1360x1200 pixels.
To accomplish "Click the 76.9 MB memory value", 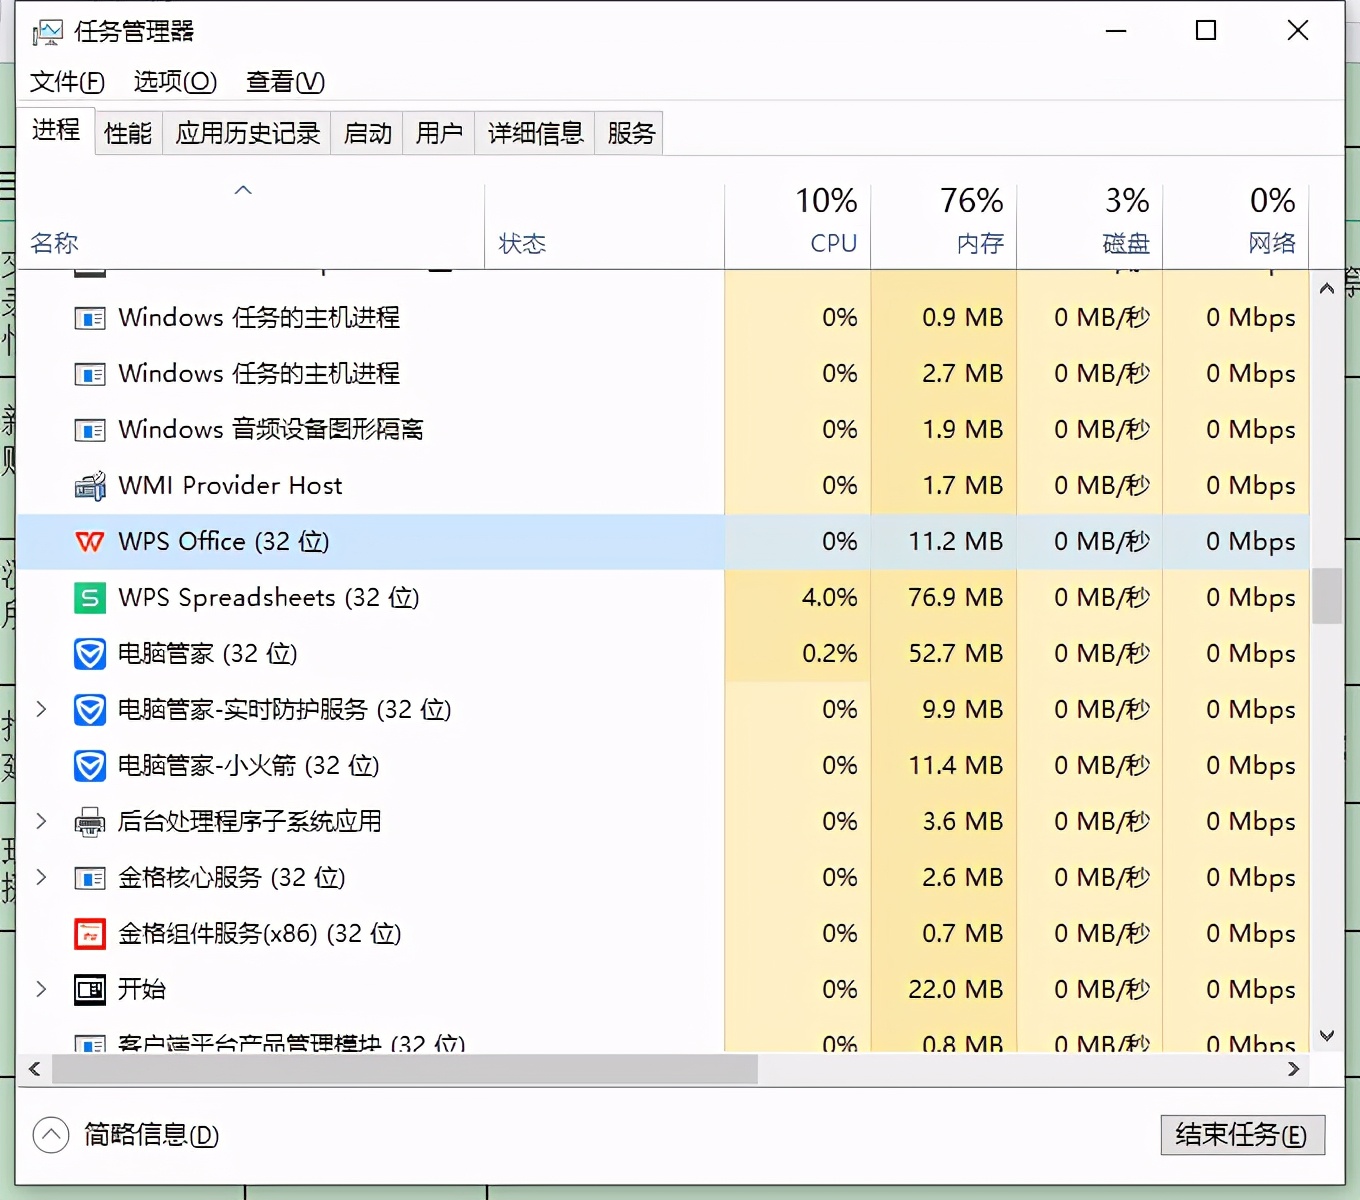I will click(955, 598).
